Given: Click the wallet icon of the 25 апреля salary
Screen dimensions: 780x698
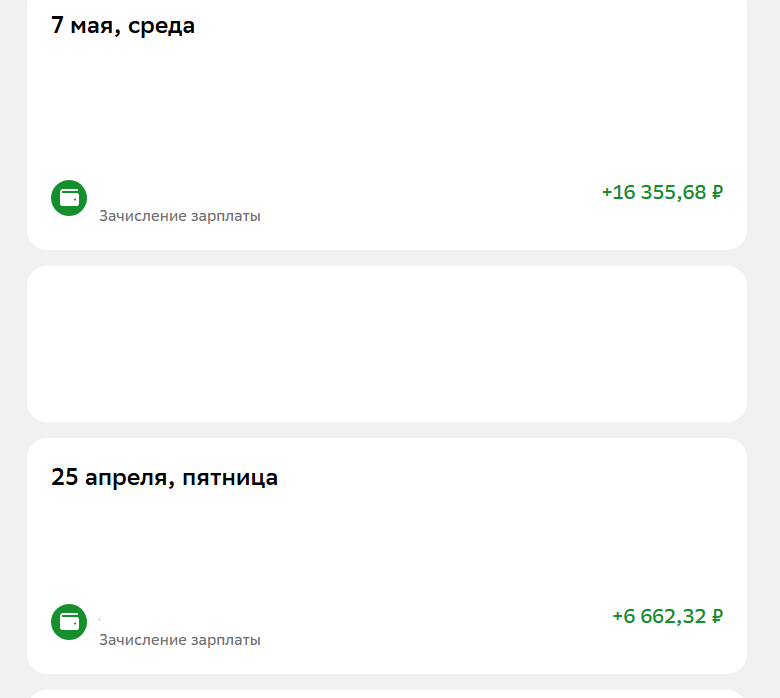Looking at the screenshot, I should coord(69,622).
